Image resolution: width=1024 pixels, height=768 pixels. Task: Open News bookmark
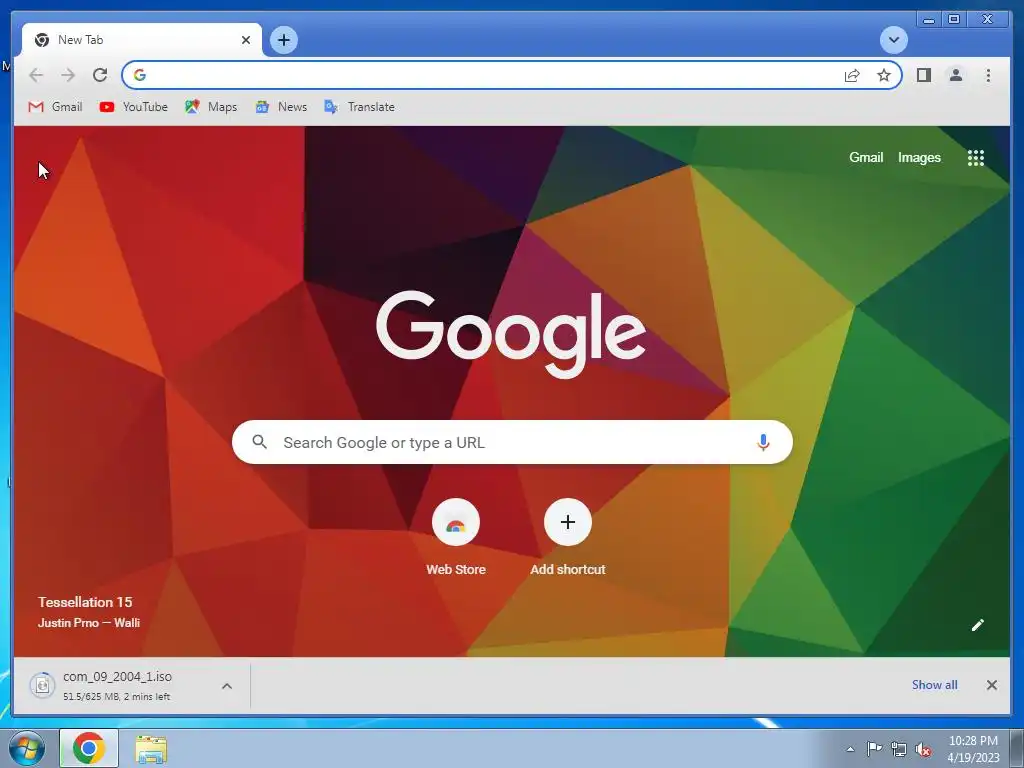tap(281, 106)
